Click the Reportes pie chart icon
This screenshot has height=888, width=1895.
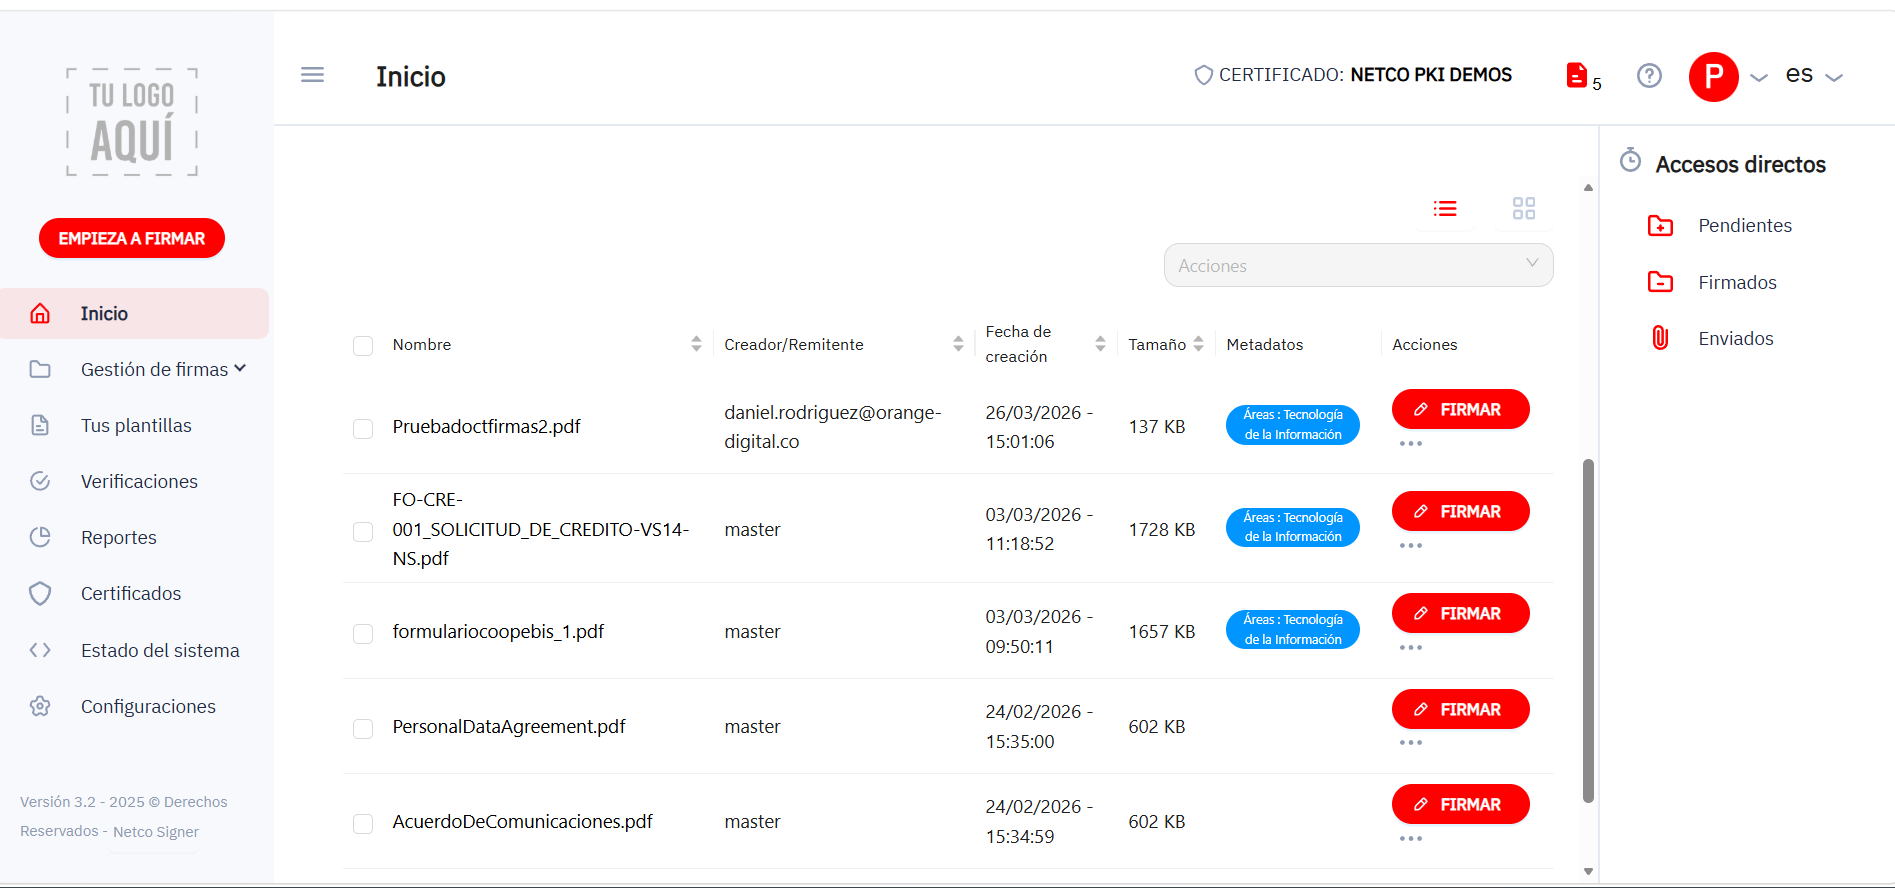point(40,537)
